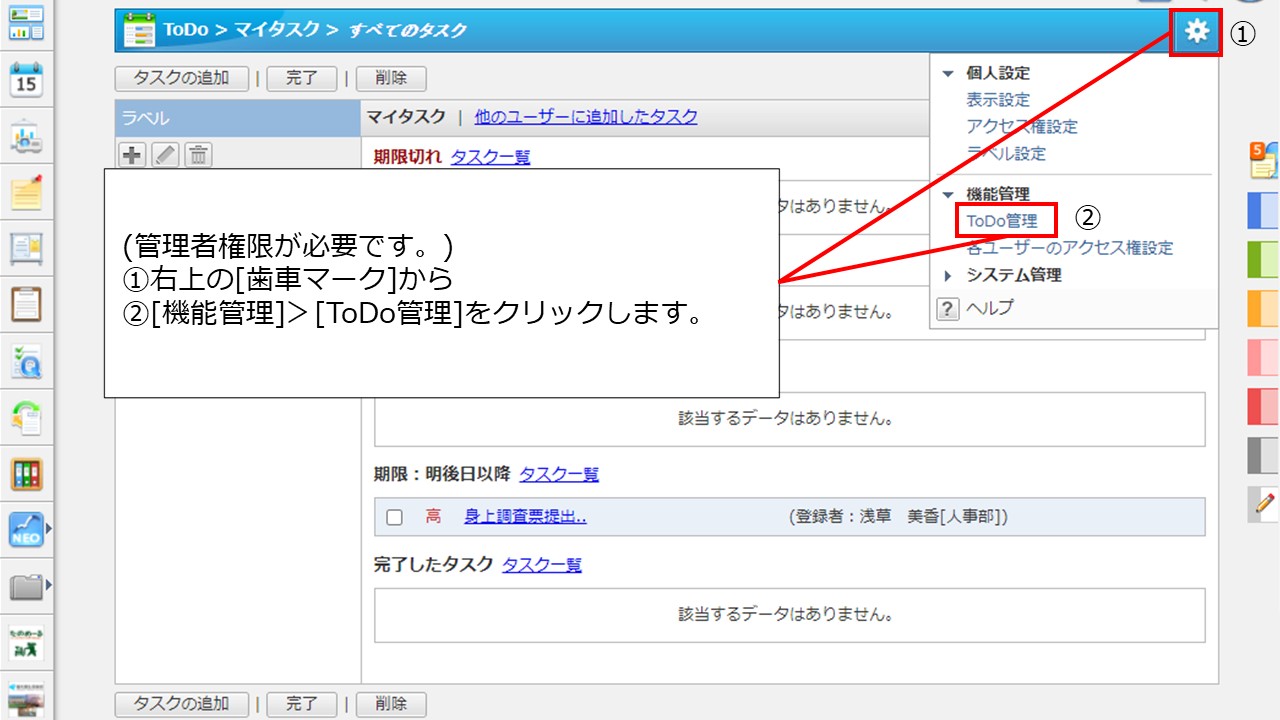Click the trash delete label icon
The height and width of the screenshot is (720, 1280).
click(198, 154)
